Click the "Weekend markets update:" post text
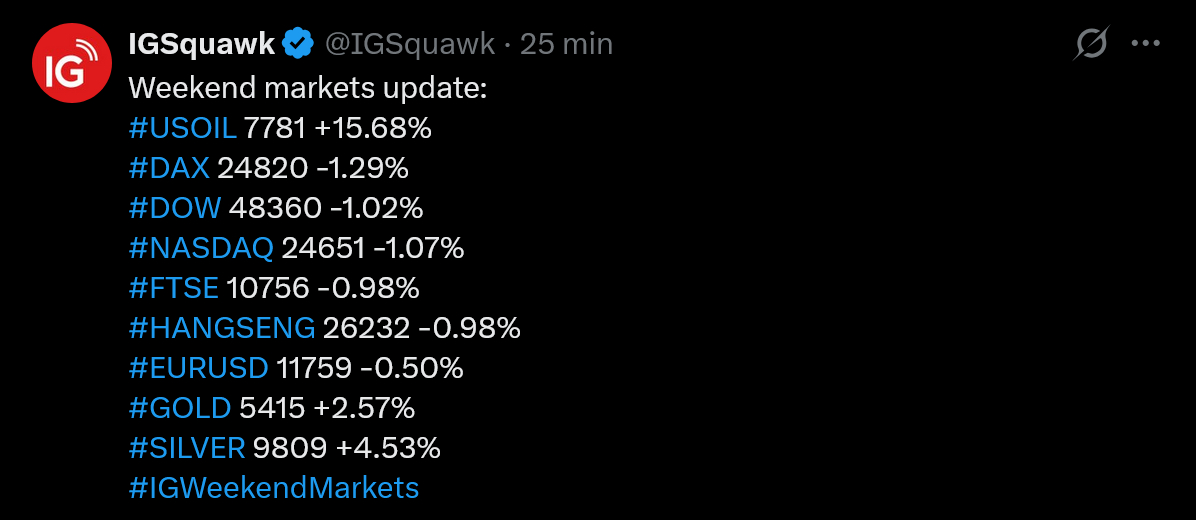The width and height of the screenshot is (1196, 520). click(308, 88)
